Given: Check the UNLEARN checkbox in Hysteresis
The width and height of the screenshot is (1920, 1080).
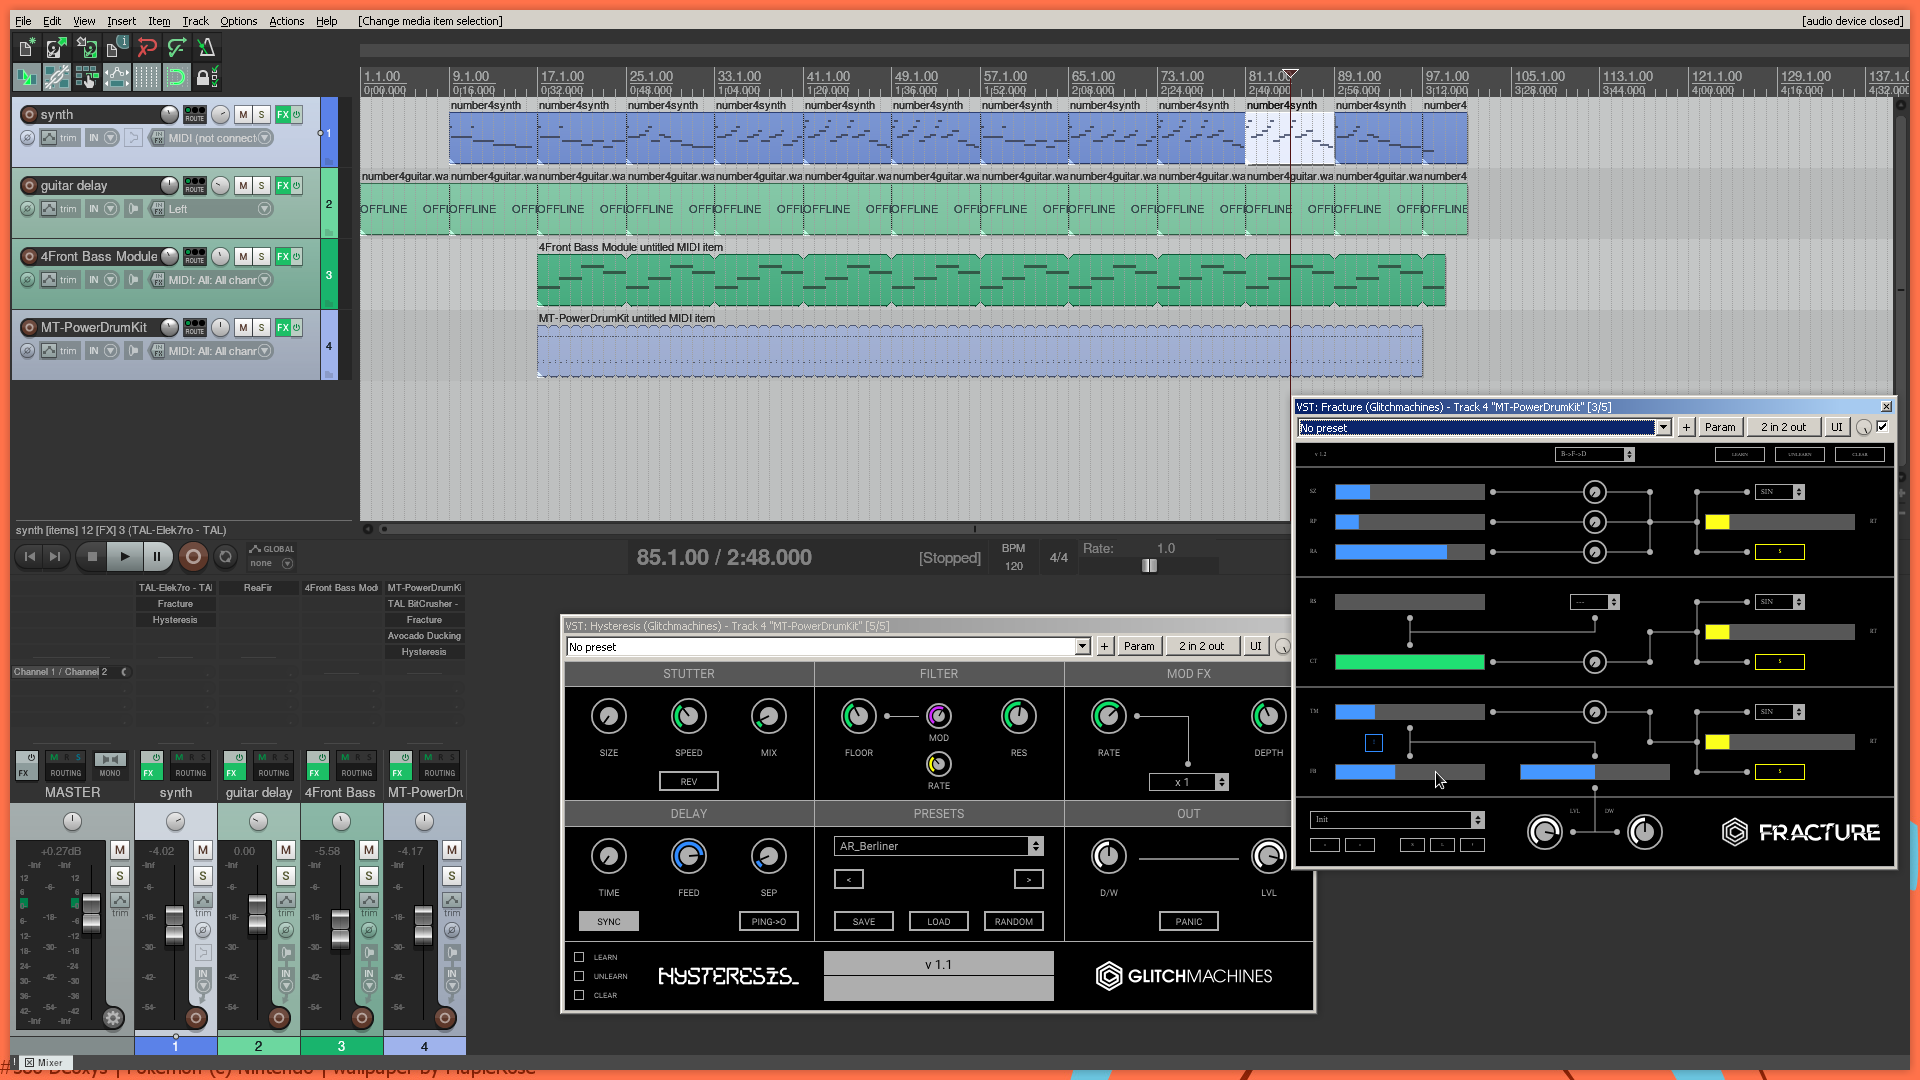Looking at the screenshot, I should (x=579, y=976).
